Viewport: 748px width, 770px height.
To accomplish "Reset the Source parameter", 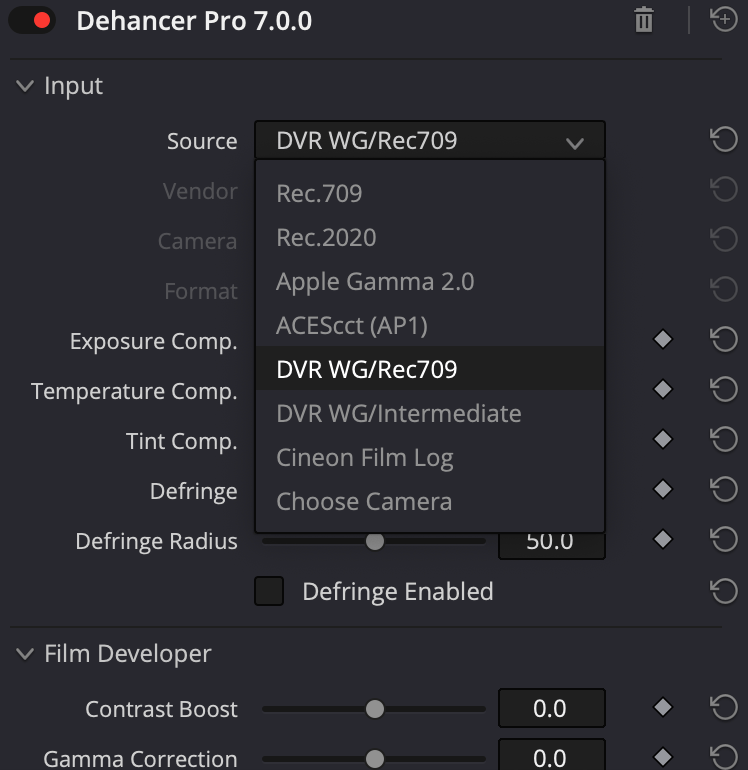I will click(x=724, y=140).
